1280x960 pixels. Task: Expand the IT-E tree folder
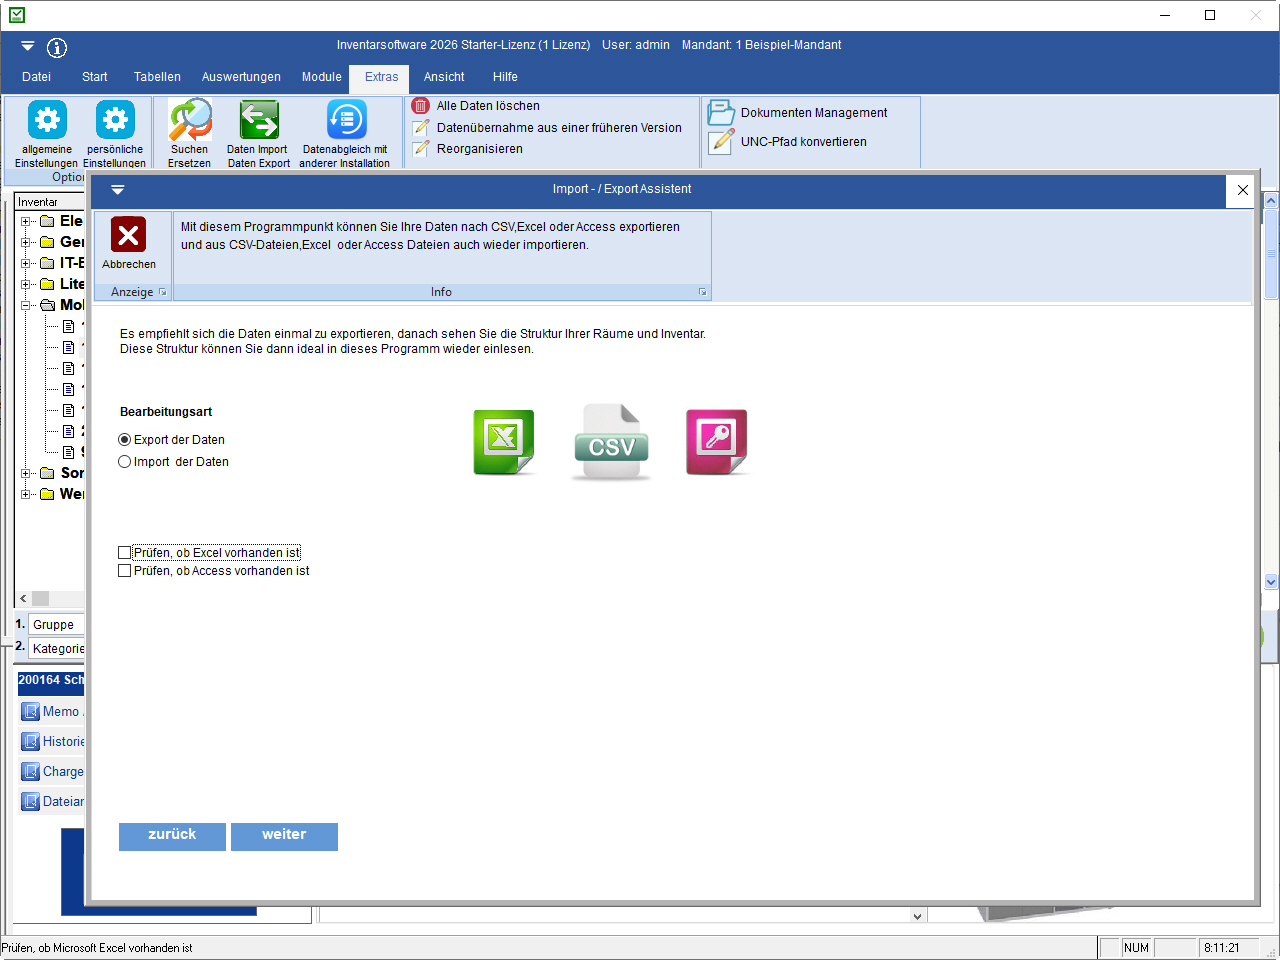[26, 263]
